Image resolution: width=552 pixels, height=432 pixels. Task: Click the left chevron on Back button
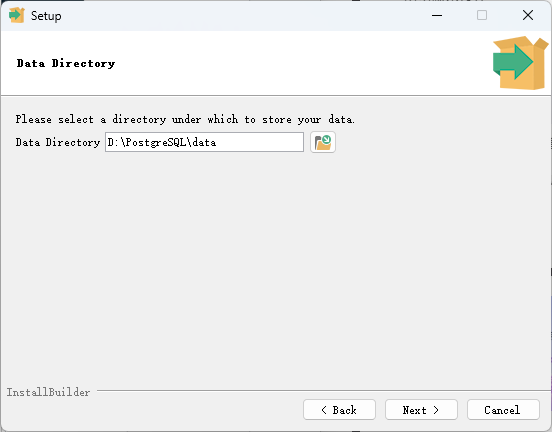324,410
